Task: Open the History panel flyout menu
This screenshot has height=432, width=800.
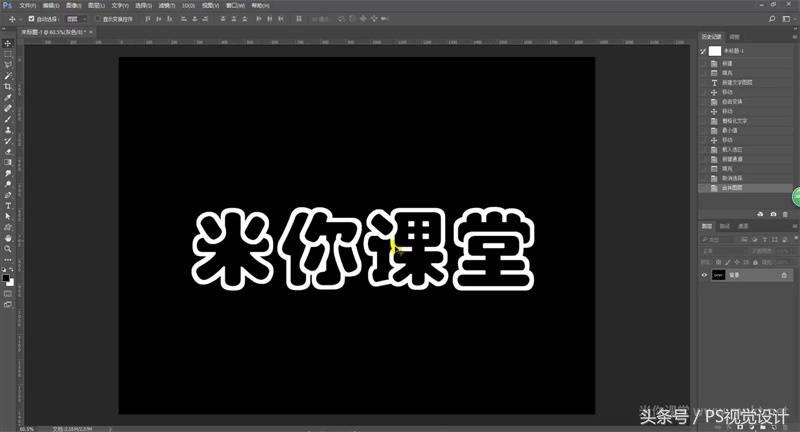Action: click(794, 37)
